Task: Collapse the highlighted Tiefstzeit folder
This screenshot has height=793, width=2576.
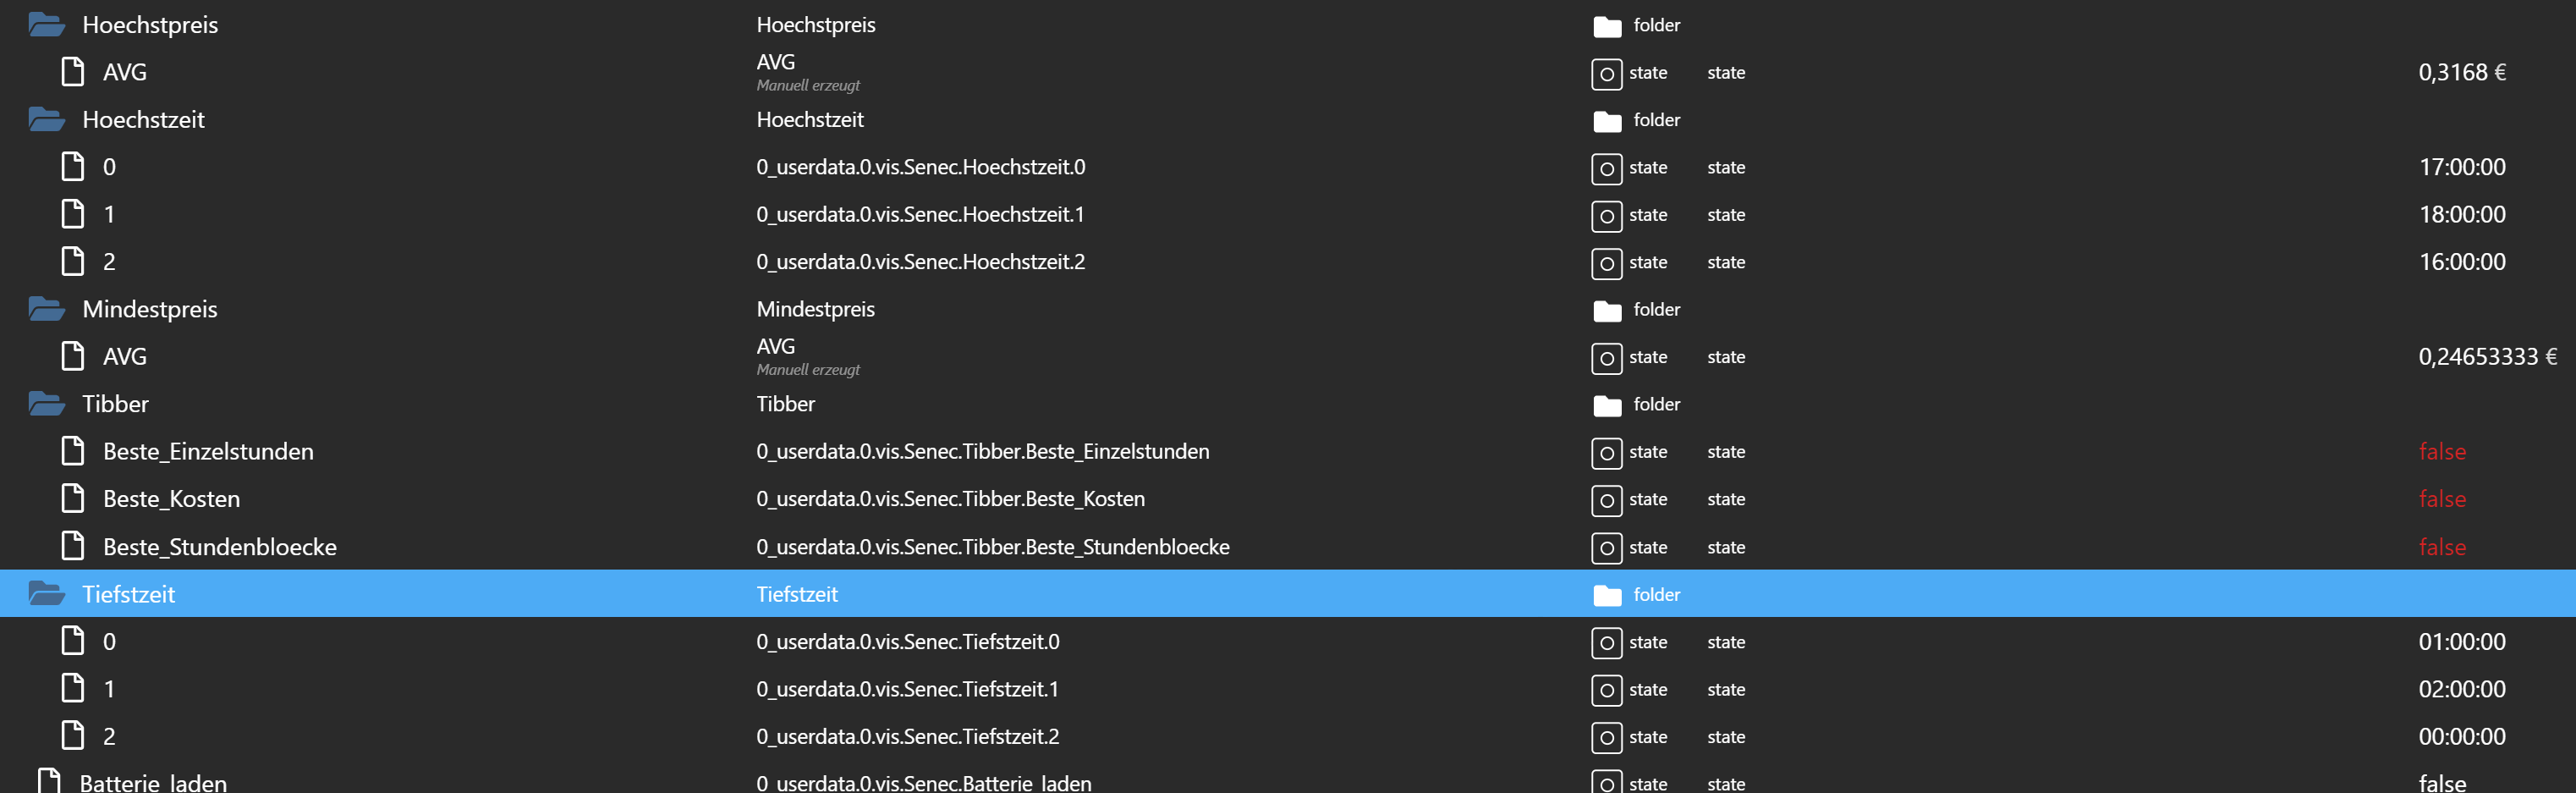Action: 47,594
